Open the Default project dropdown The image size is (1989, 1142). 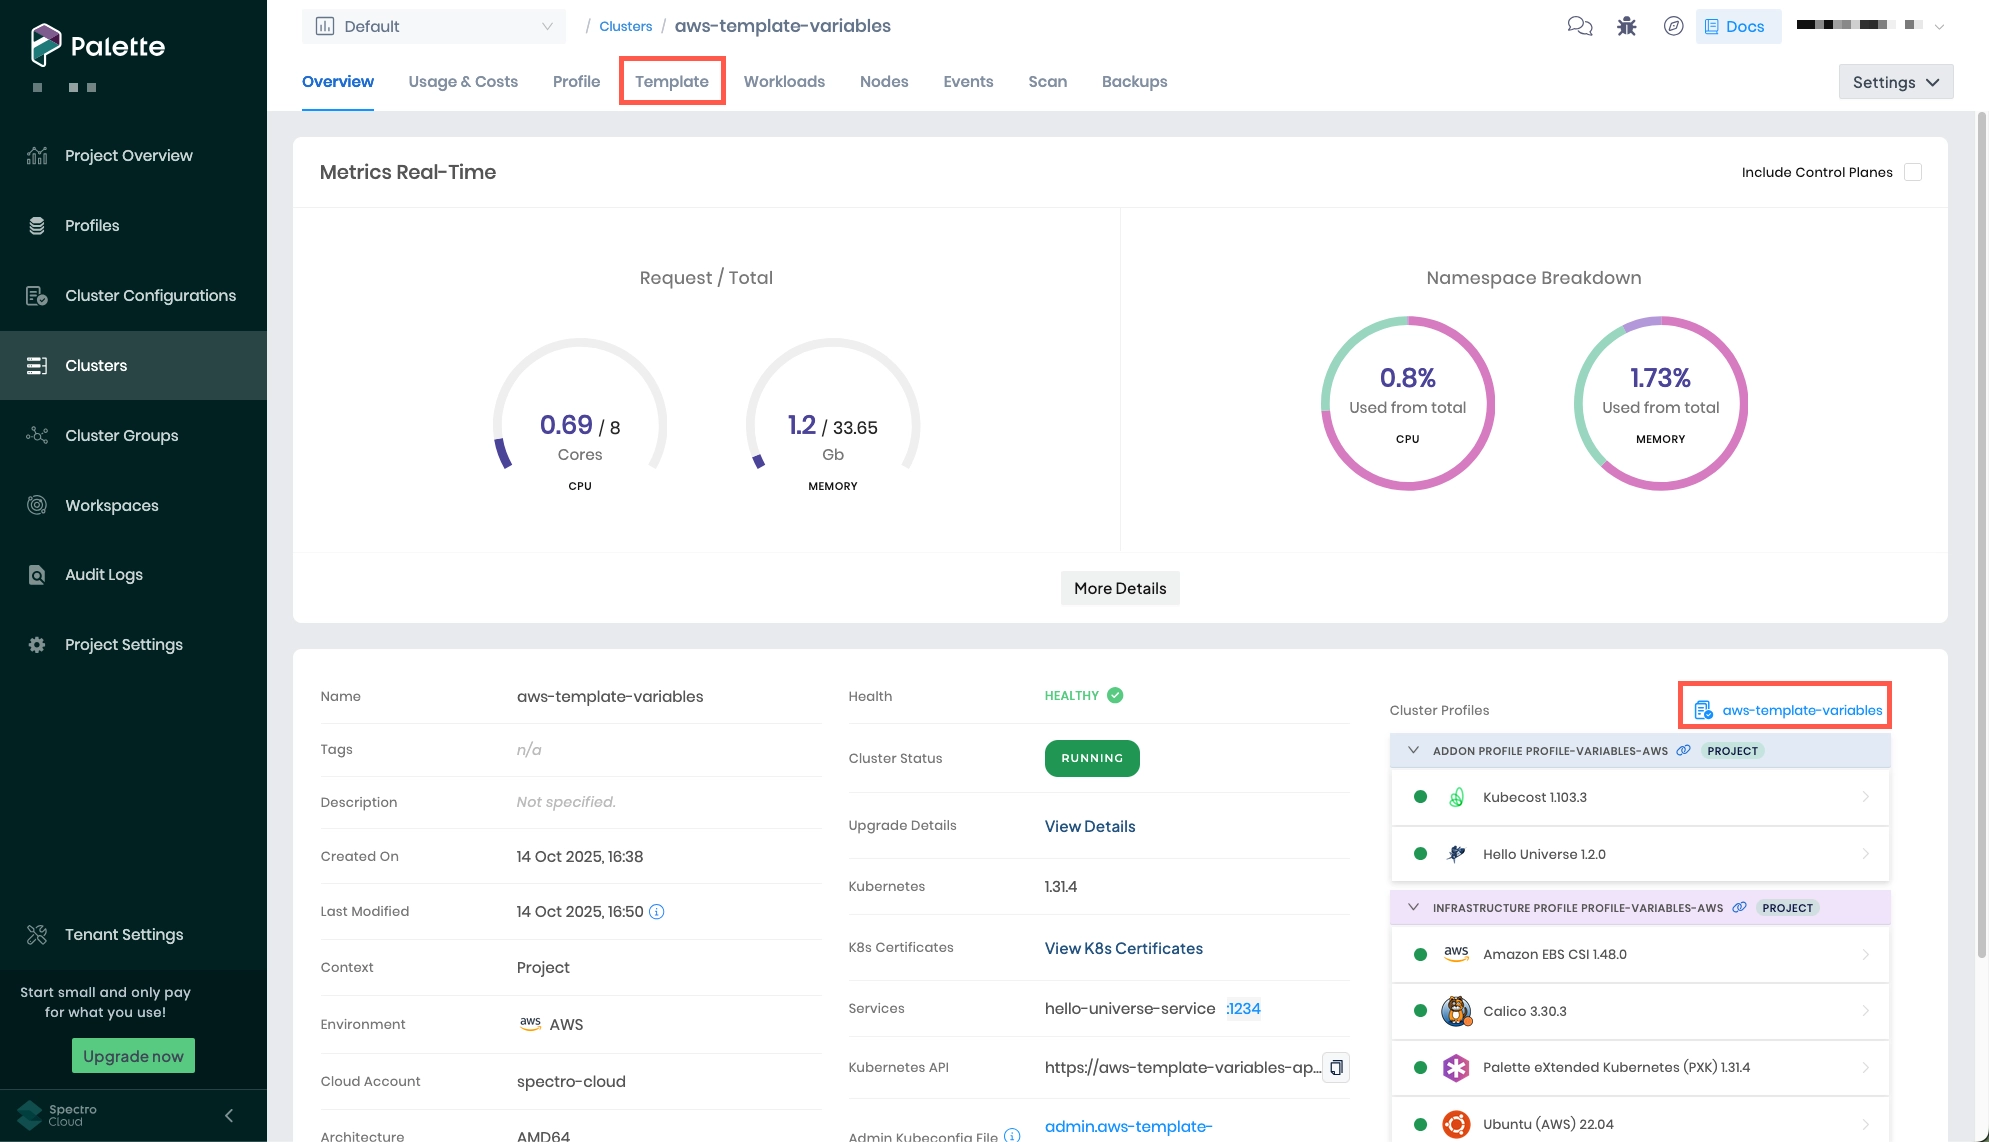click(x=434, y=26)
